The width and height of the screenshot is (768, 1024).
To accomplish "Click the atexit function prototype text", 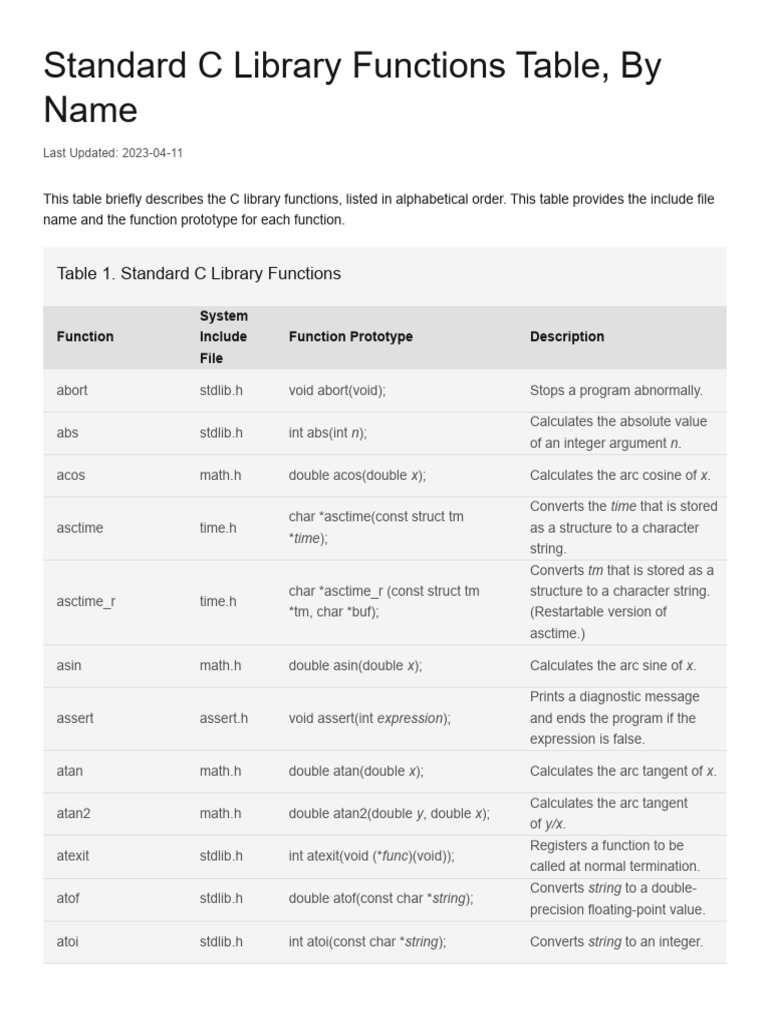I will click(371, 856).
